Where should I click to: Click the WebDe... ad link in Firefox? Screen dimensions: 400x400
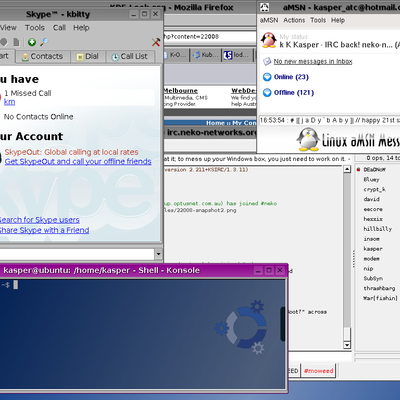[244, 90]
